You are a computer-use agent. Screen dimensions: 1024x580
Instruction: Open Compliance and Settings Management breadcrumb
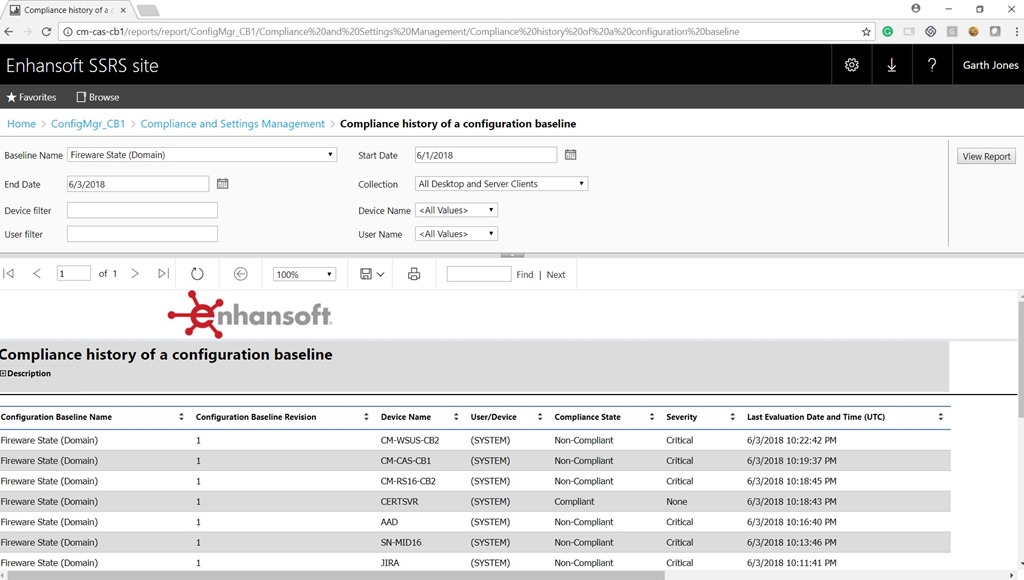(232, 123)
